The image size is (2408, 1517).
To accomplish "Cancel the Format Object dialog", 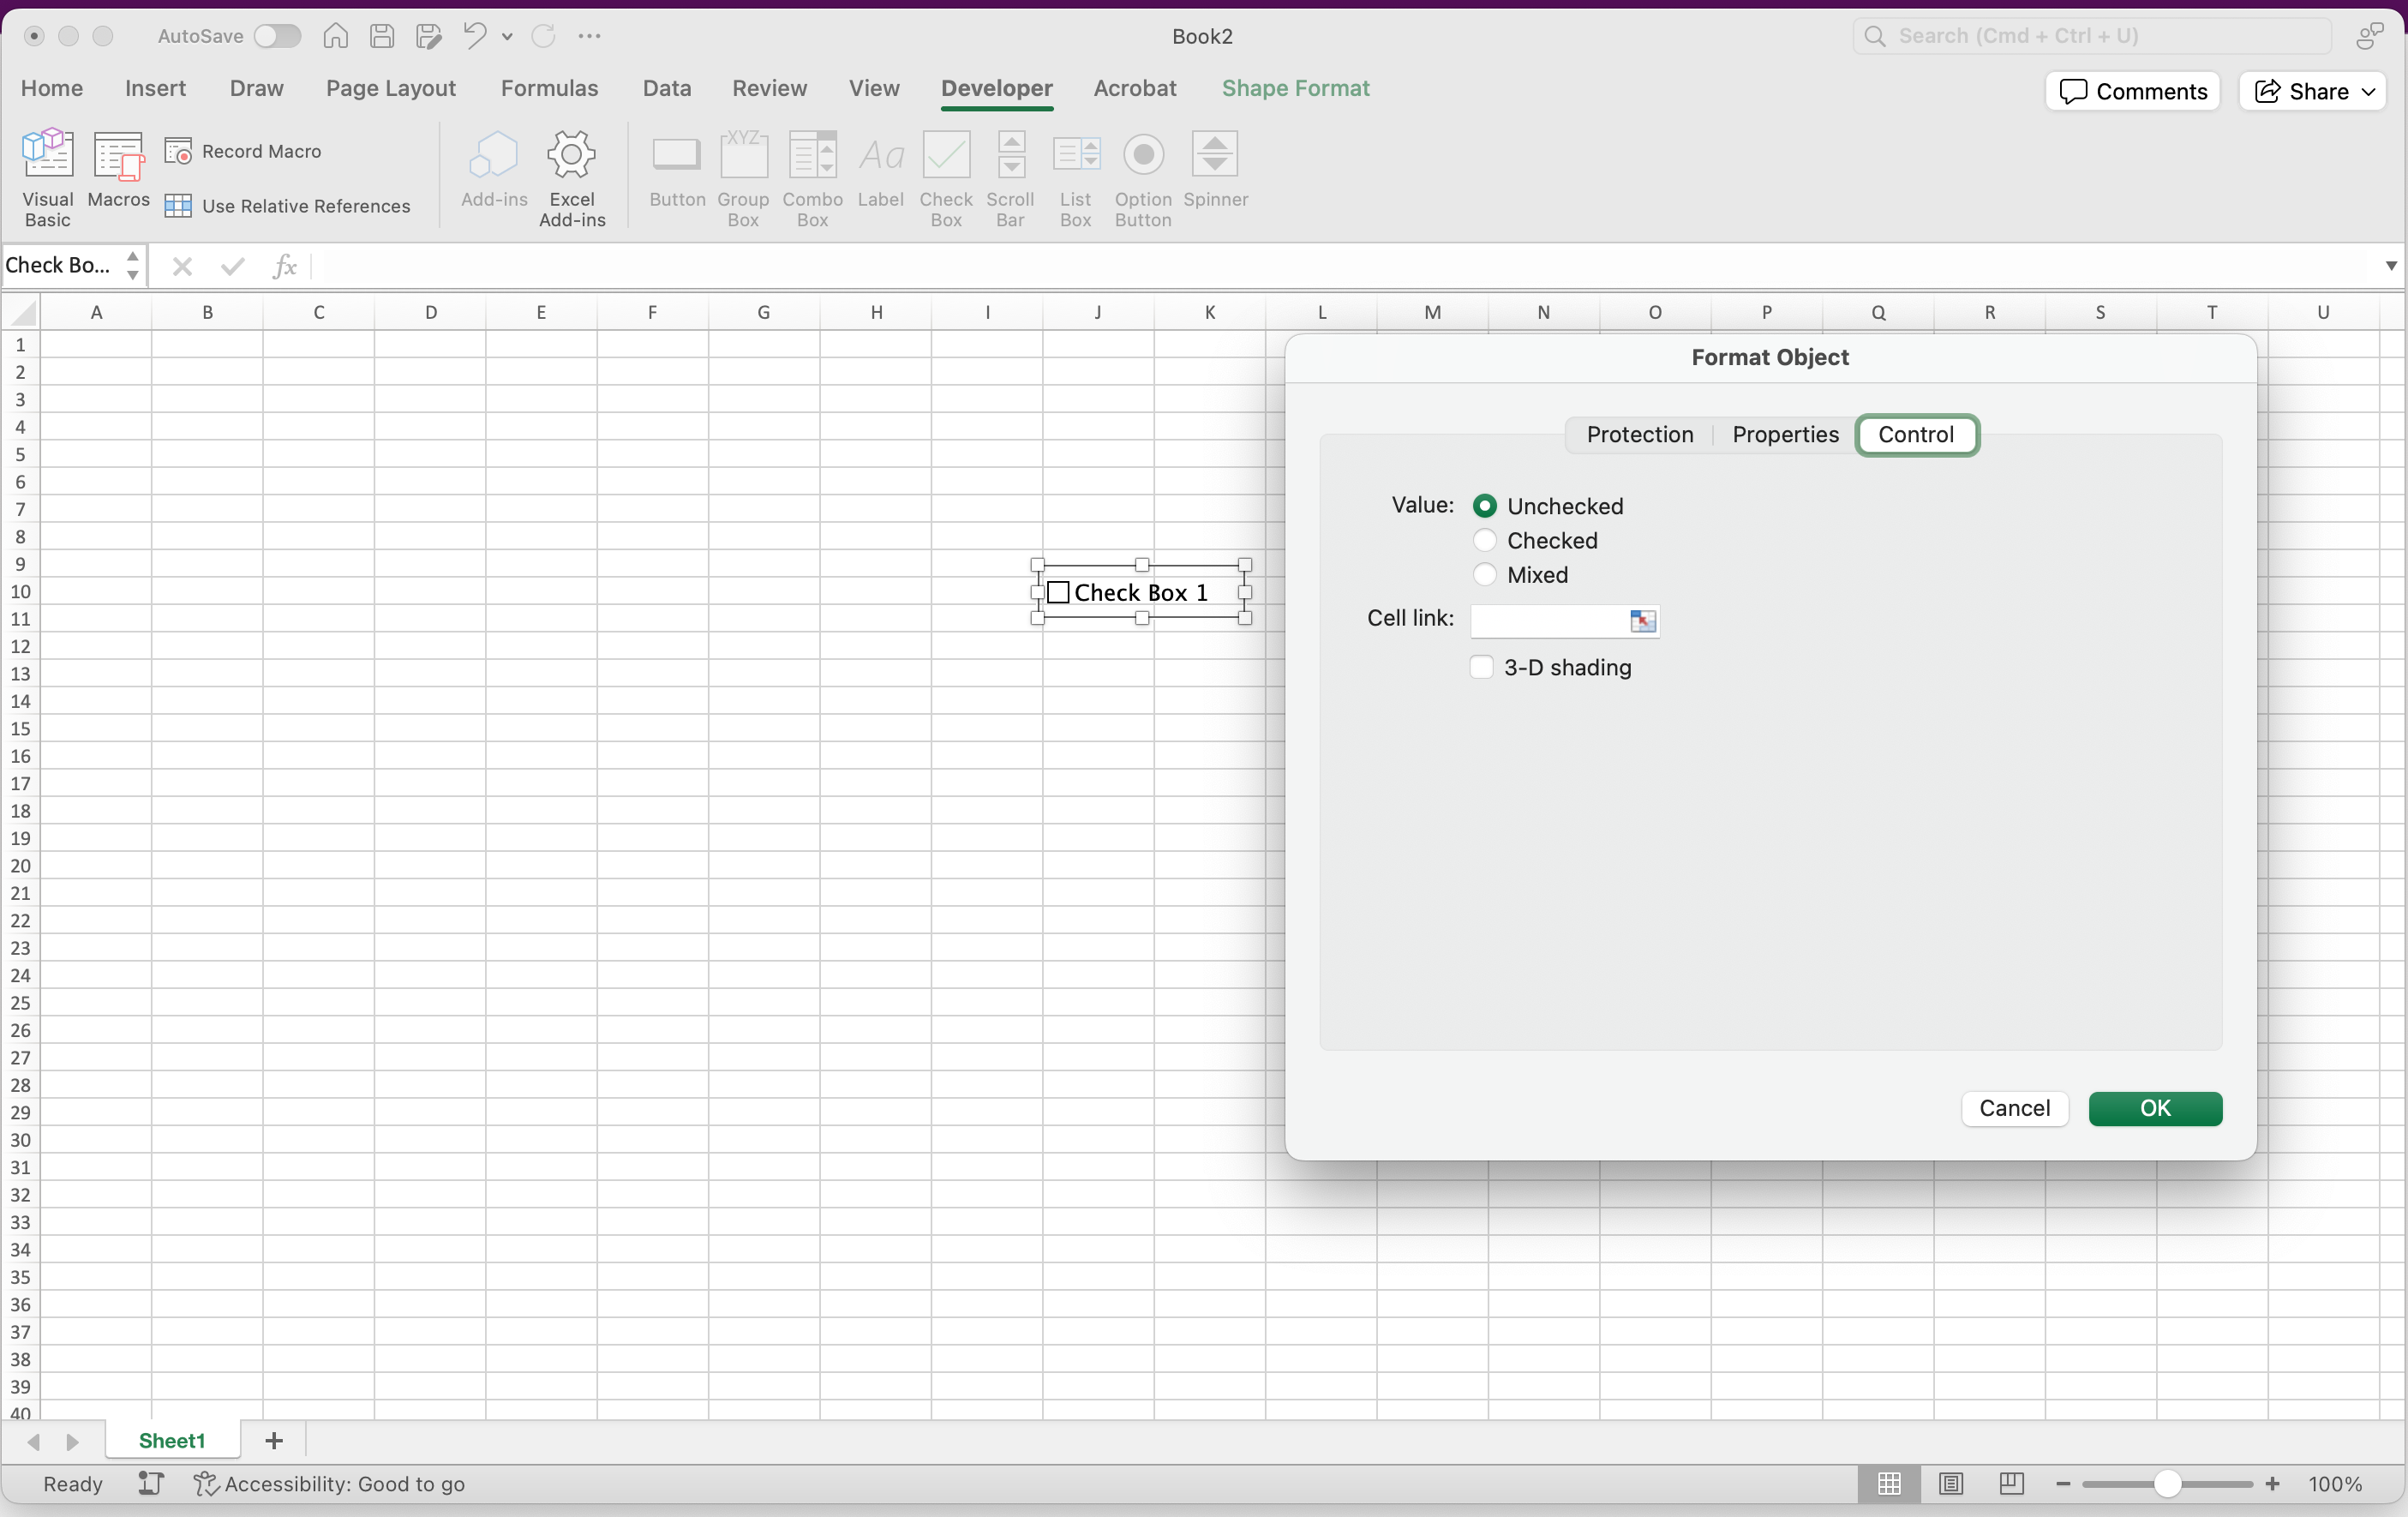I will coord(2015,1109).
